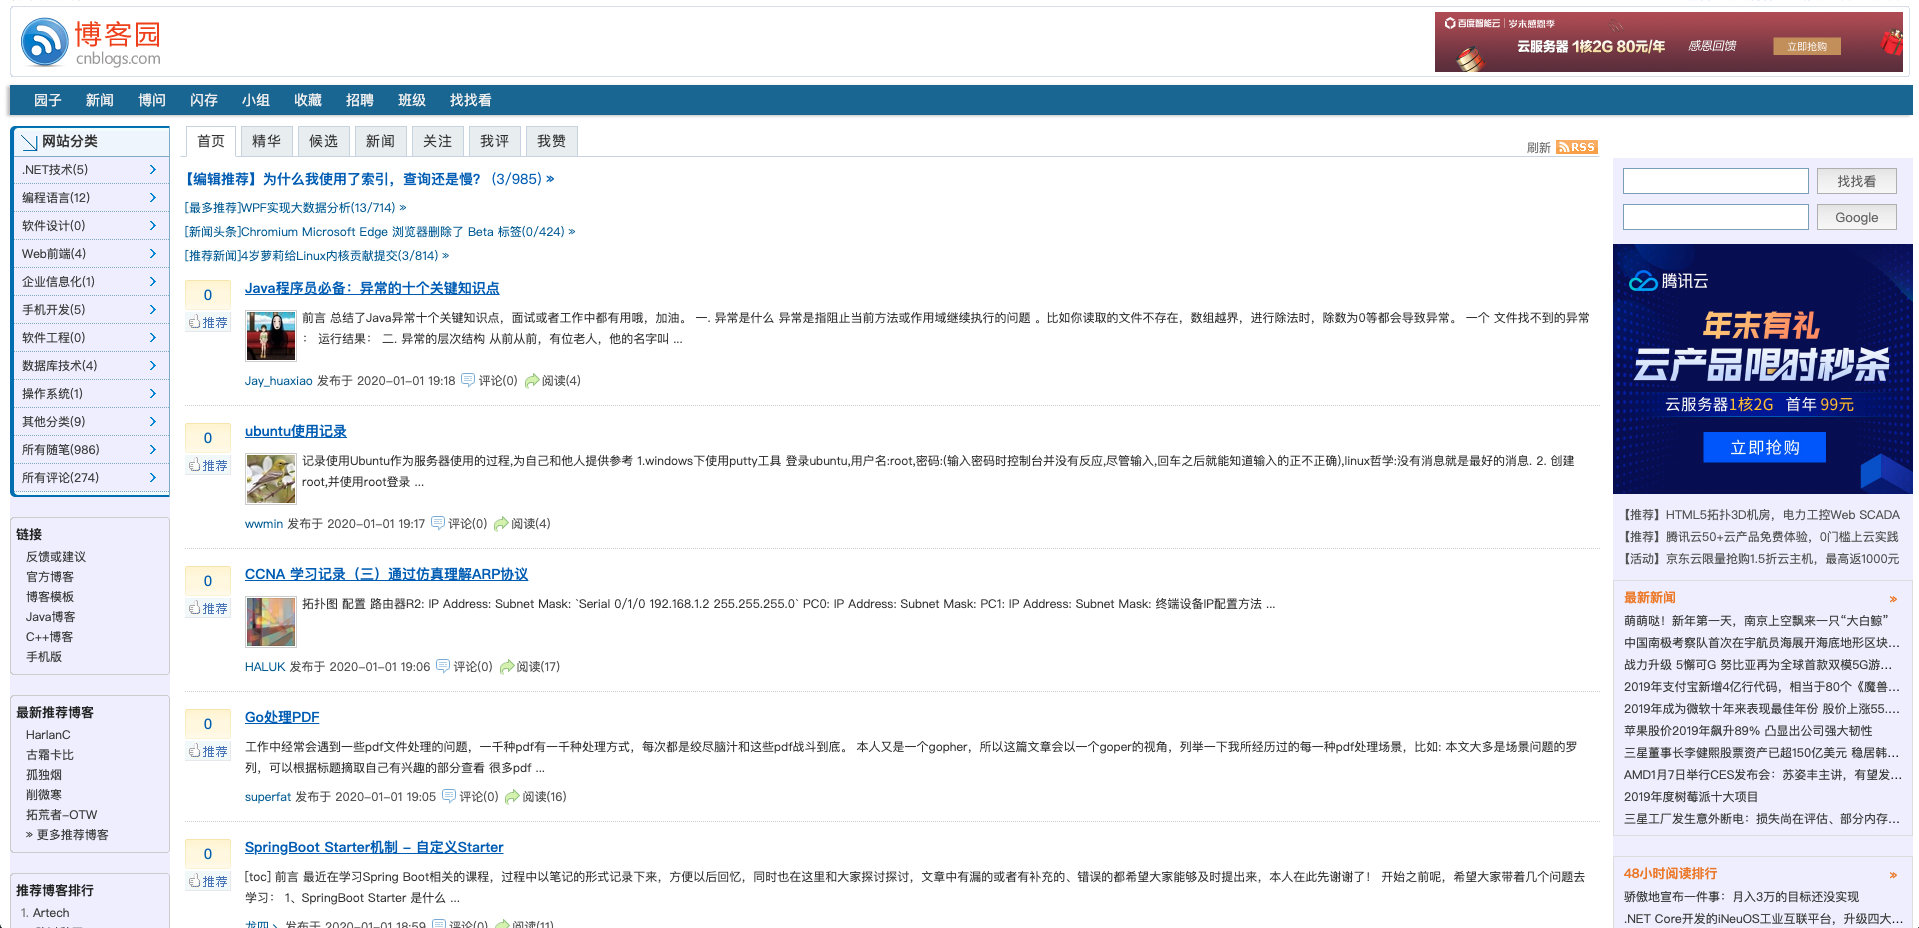Screen dimensions: 1919x928
Task: Click the read arrow icon on ubuntu使用记录 post
Action: pyautogui.click(x=501, y=523)
